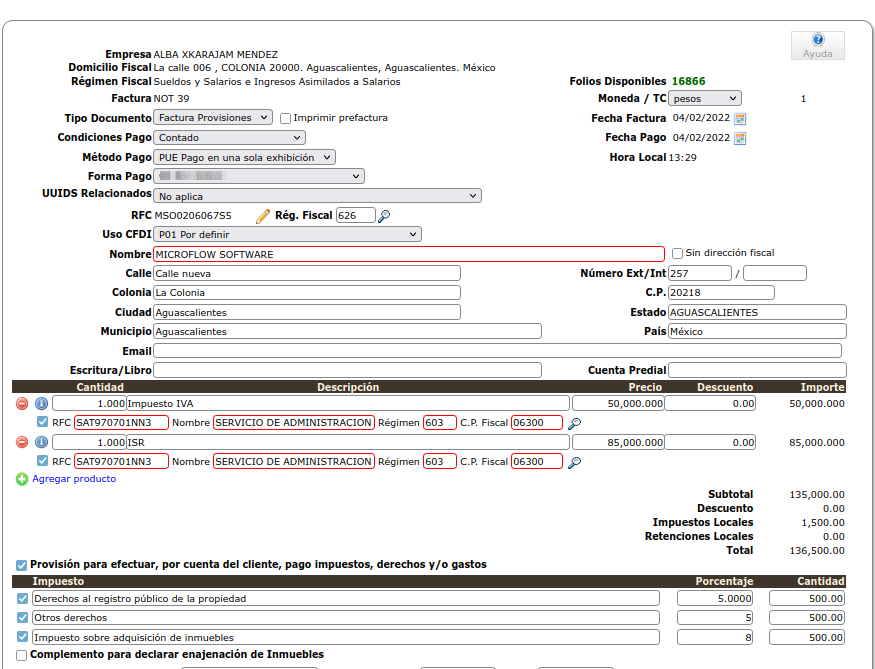The width and height of the screenshot is (875, 669).
Task: Click the Subtotal amount 135,000.00
Action: [x=817, y=494]
